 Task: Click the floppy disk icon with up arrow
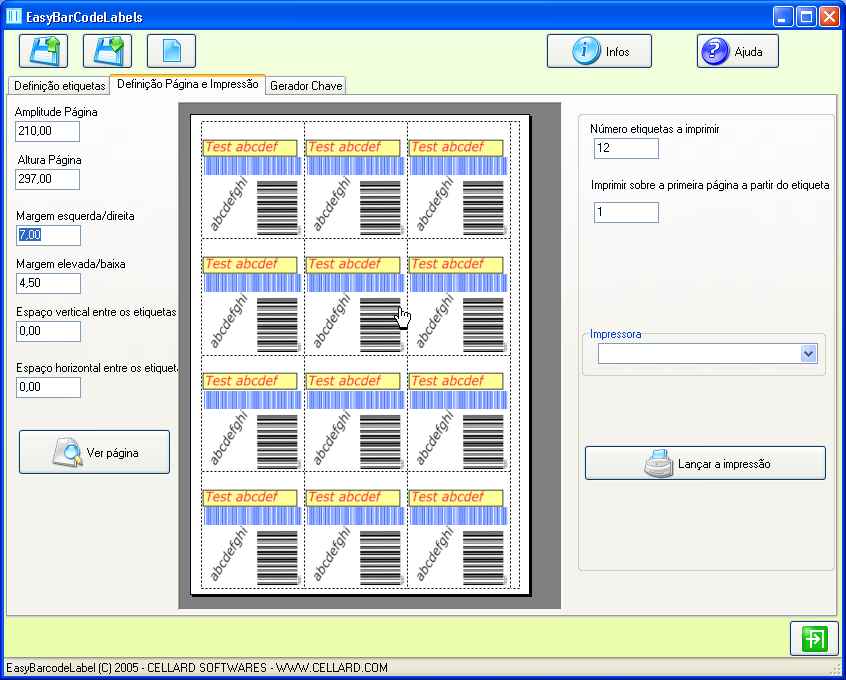coord(43,50)
